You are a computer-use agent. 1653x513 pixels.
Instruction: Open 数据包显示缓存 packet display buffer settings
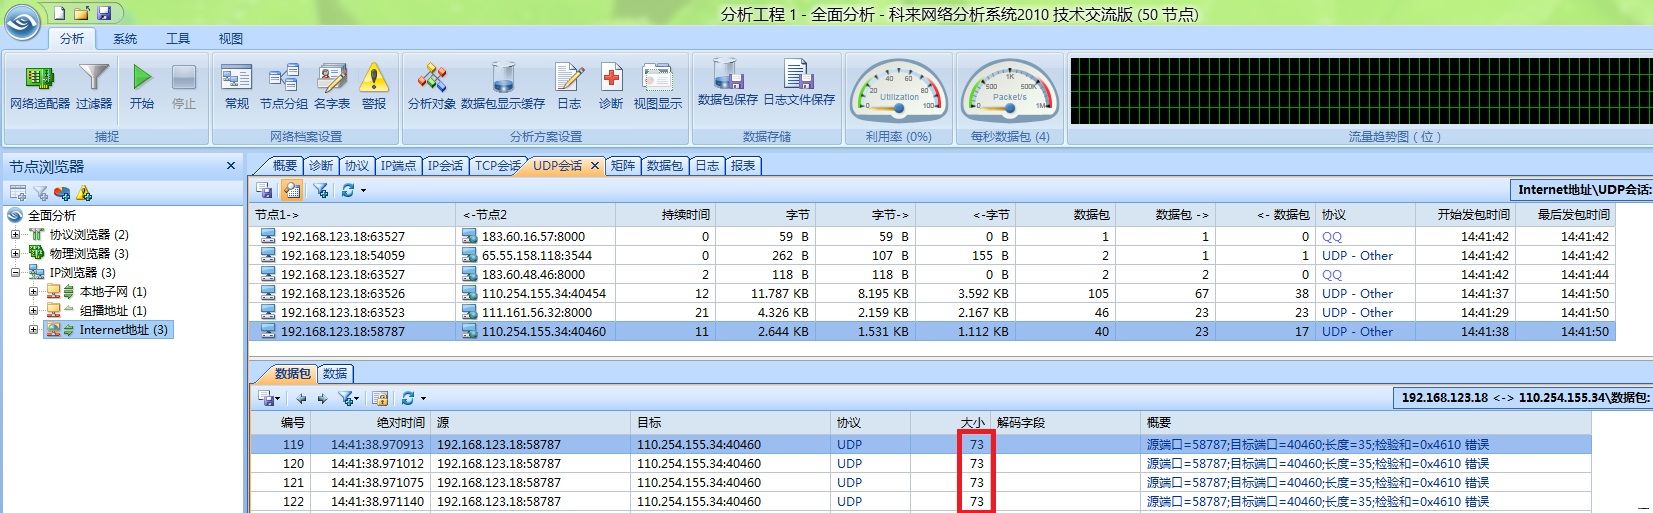[x=503, y=87]
